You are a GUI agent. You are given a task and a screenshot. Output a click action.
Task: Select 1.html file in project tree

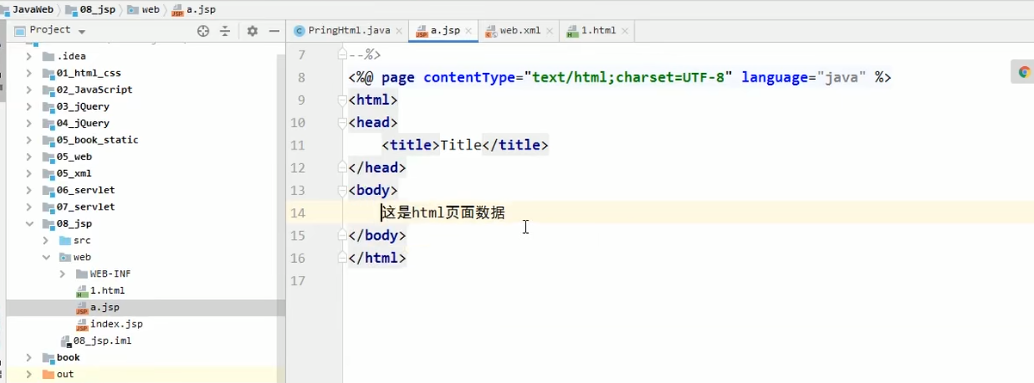pyautogui.click(x=107, y=291)
